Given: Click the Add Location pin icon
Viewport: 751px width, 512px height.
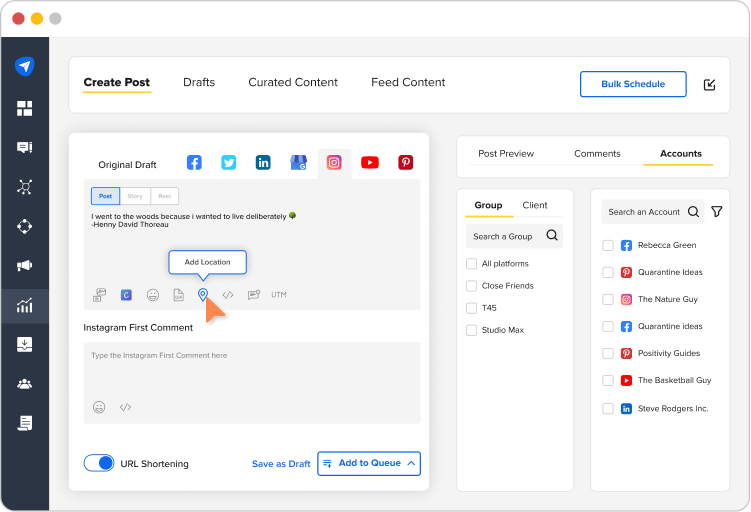Looking at the screenshot, I should (203, 295).
